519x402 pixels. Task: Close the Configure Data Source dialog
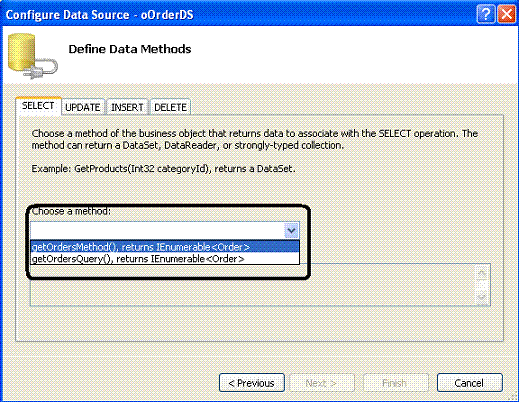507,15
